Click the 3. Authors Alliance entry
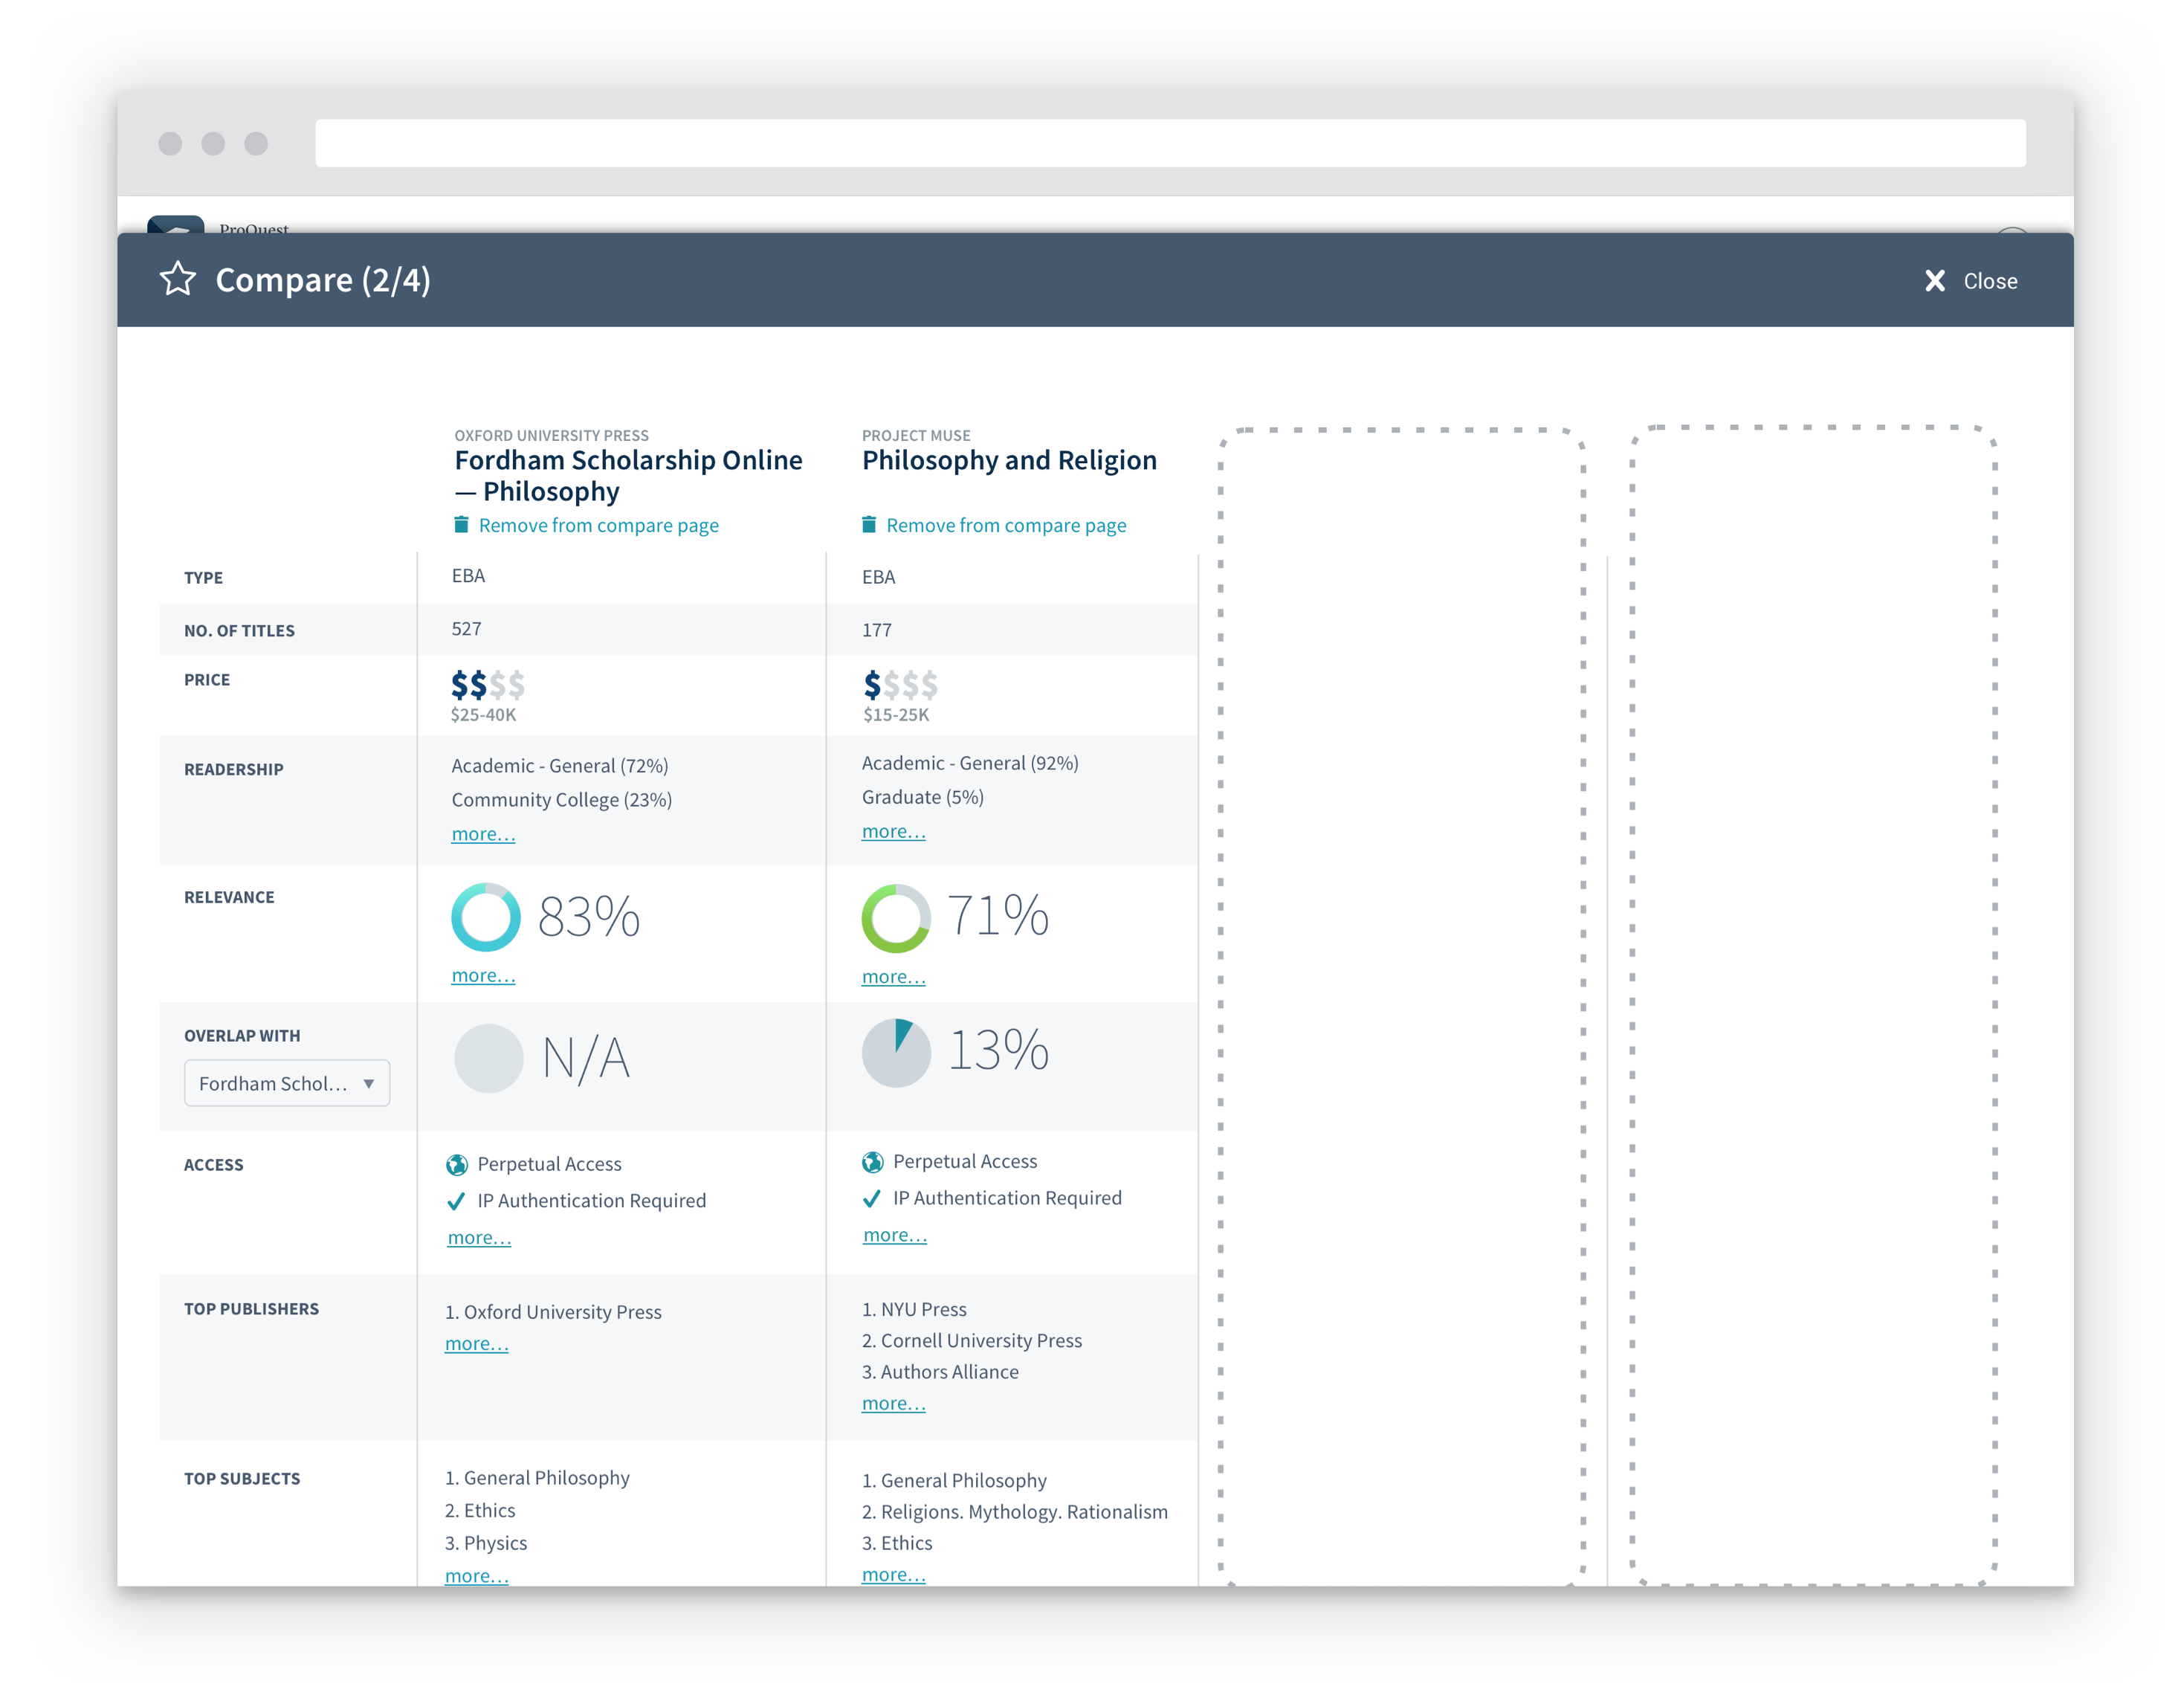Screen dimensions: 2184x1698 tap(940, 1372)
